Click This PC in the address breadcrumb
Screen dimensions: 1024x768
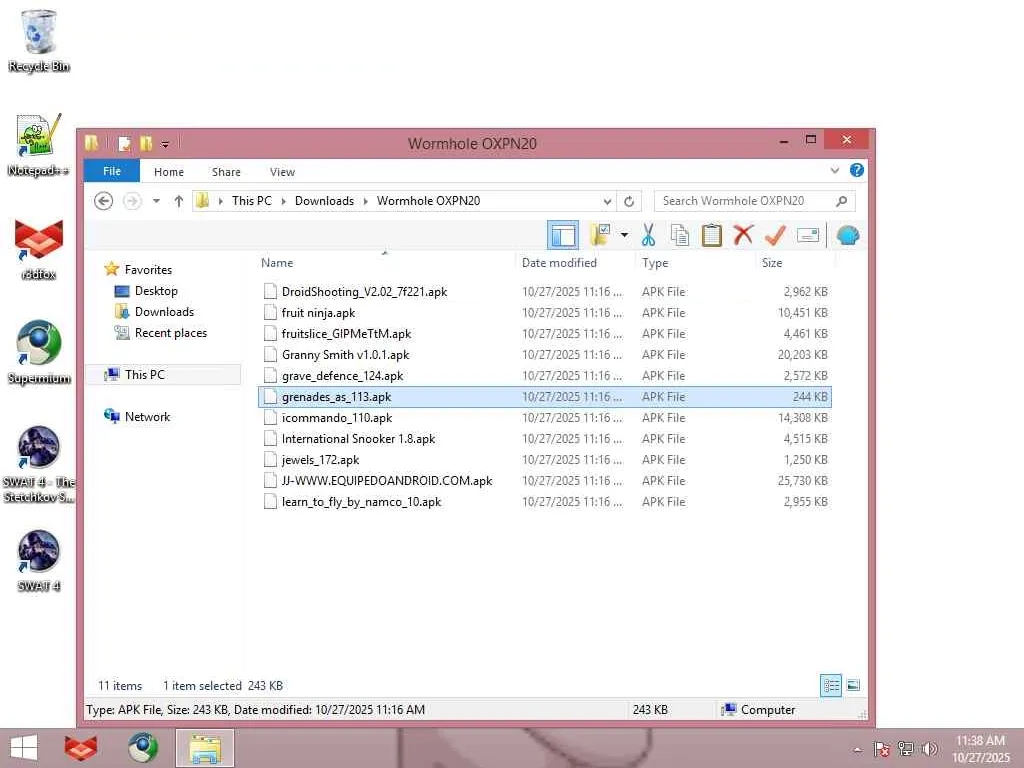[251, 201]
